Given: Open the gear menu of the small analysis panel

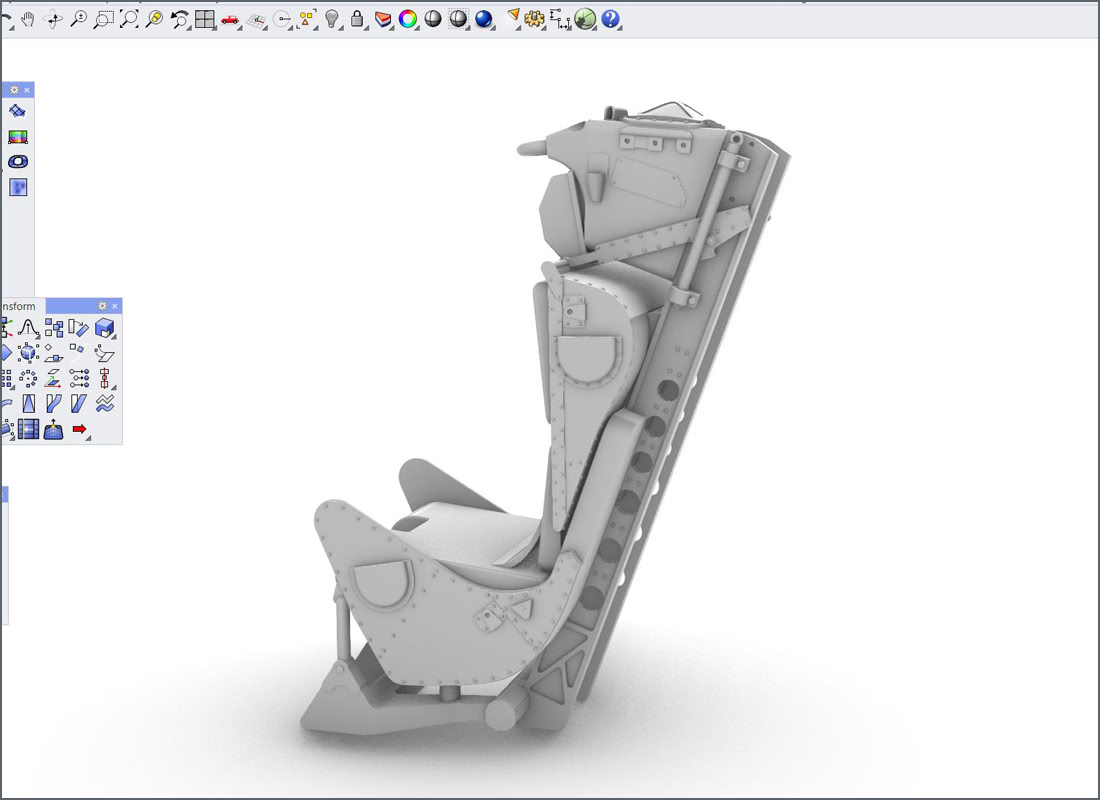Looking at the screenshot, I should point(14,90).
